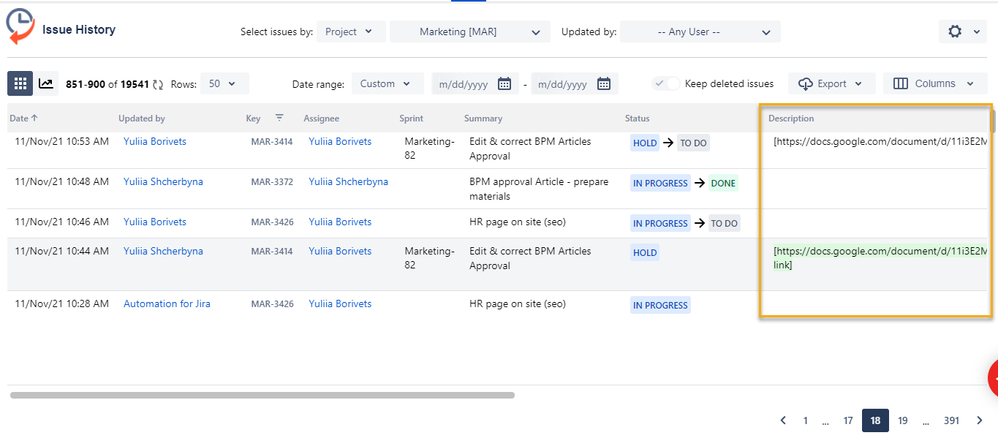
Task: Click the vertical table scrollbar
Action: click(x=992, y=123)
